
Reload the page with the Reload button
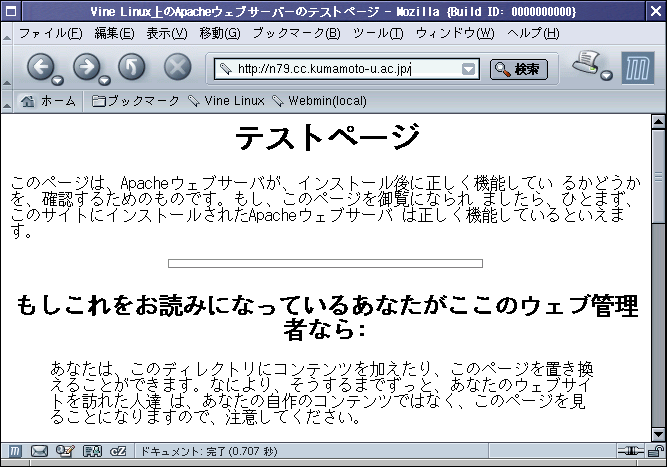[132, 67]
